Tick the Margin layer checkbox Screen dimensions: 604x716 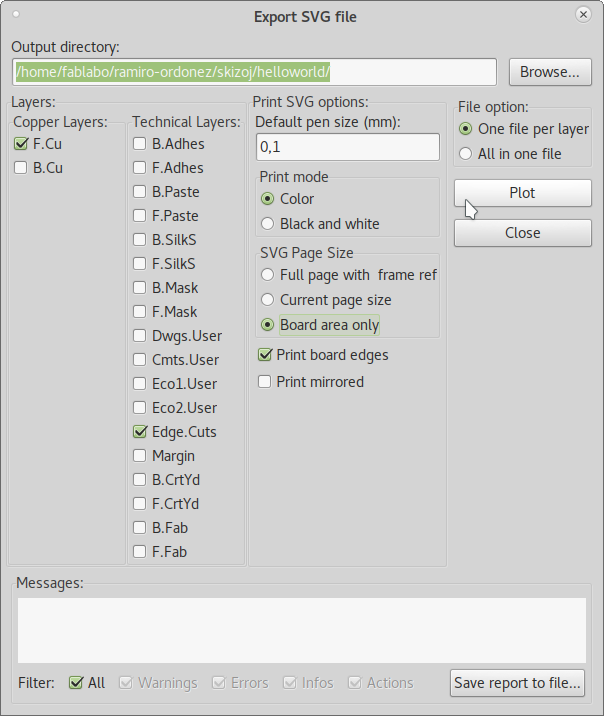(139, 455)
